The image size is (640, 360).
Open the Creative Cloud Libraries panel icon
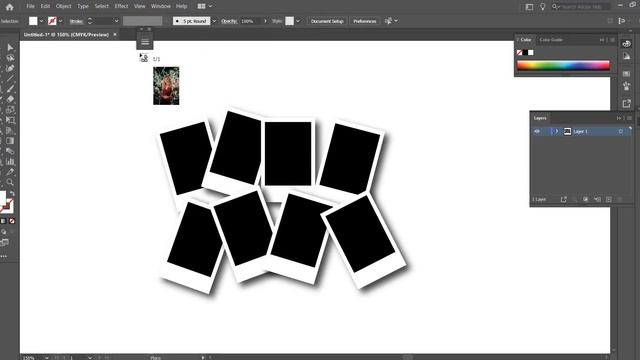point(627,44)
